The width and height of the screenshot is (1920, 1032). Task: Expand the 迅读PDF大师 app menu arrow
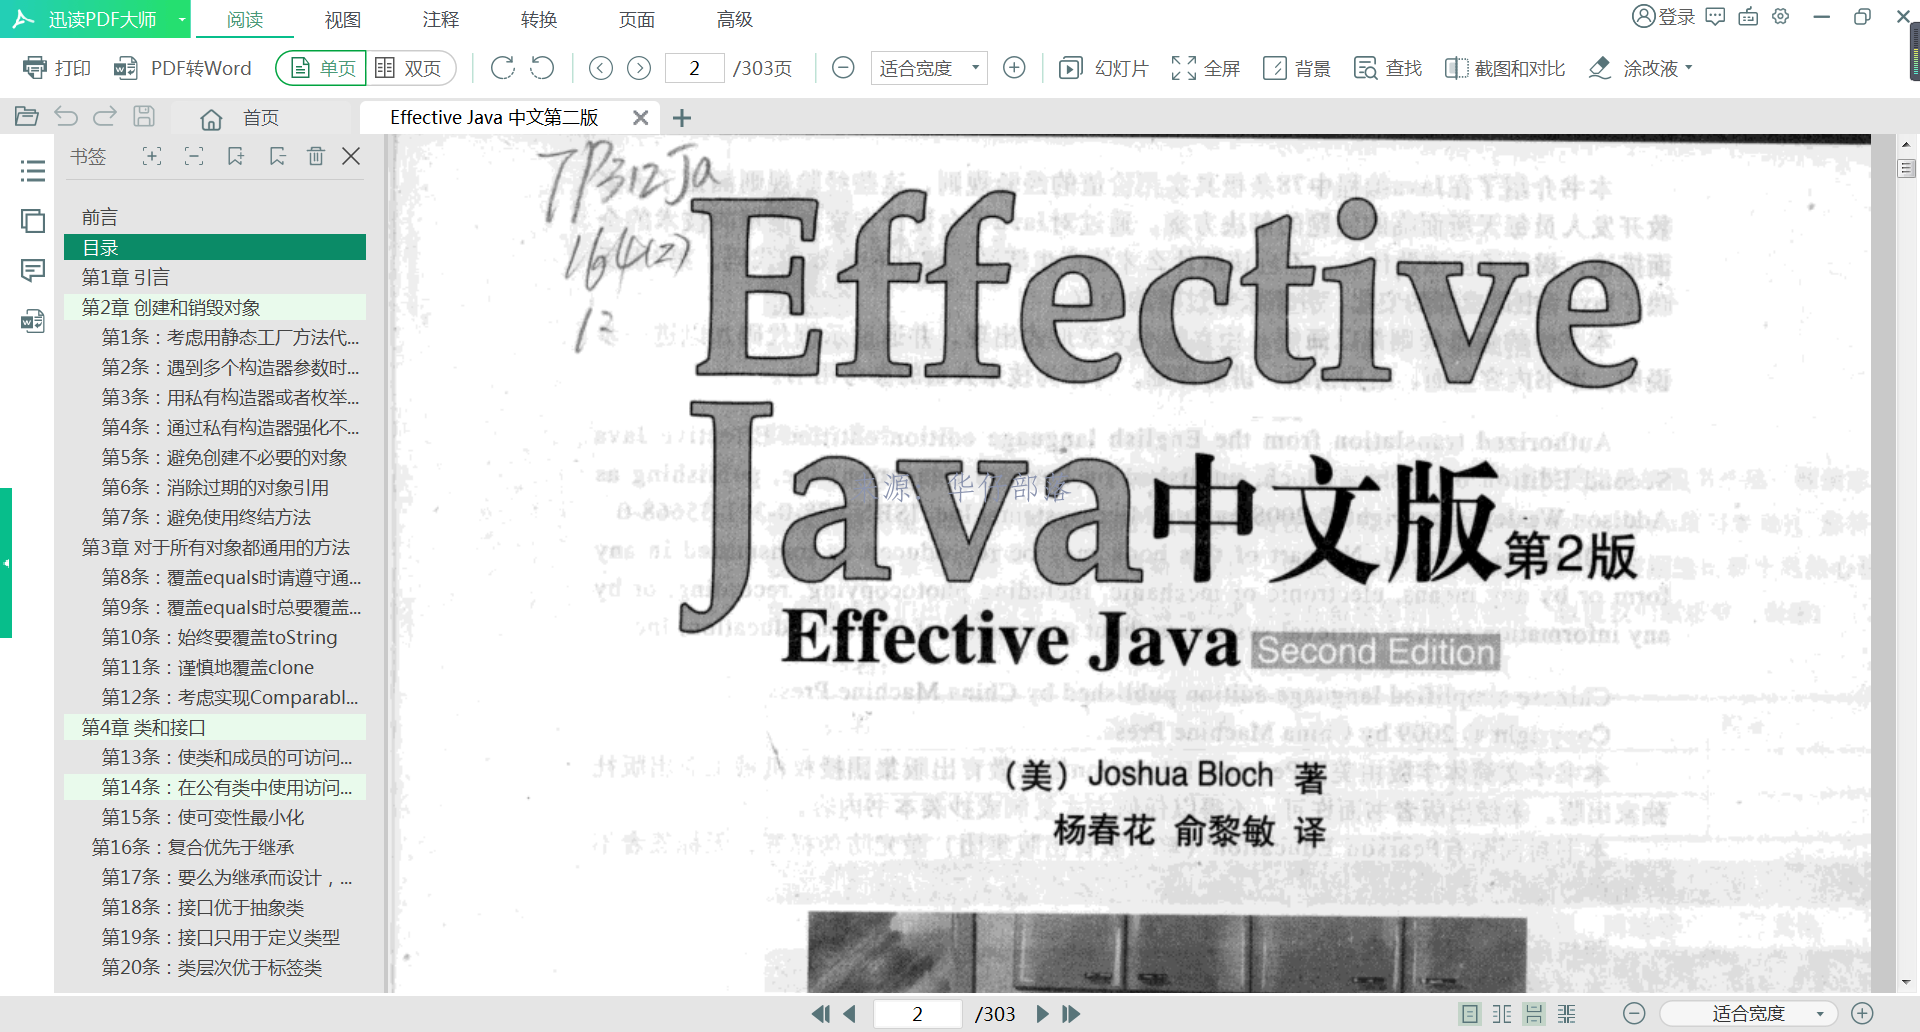click(181, 18)
